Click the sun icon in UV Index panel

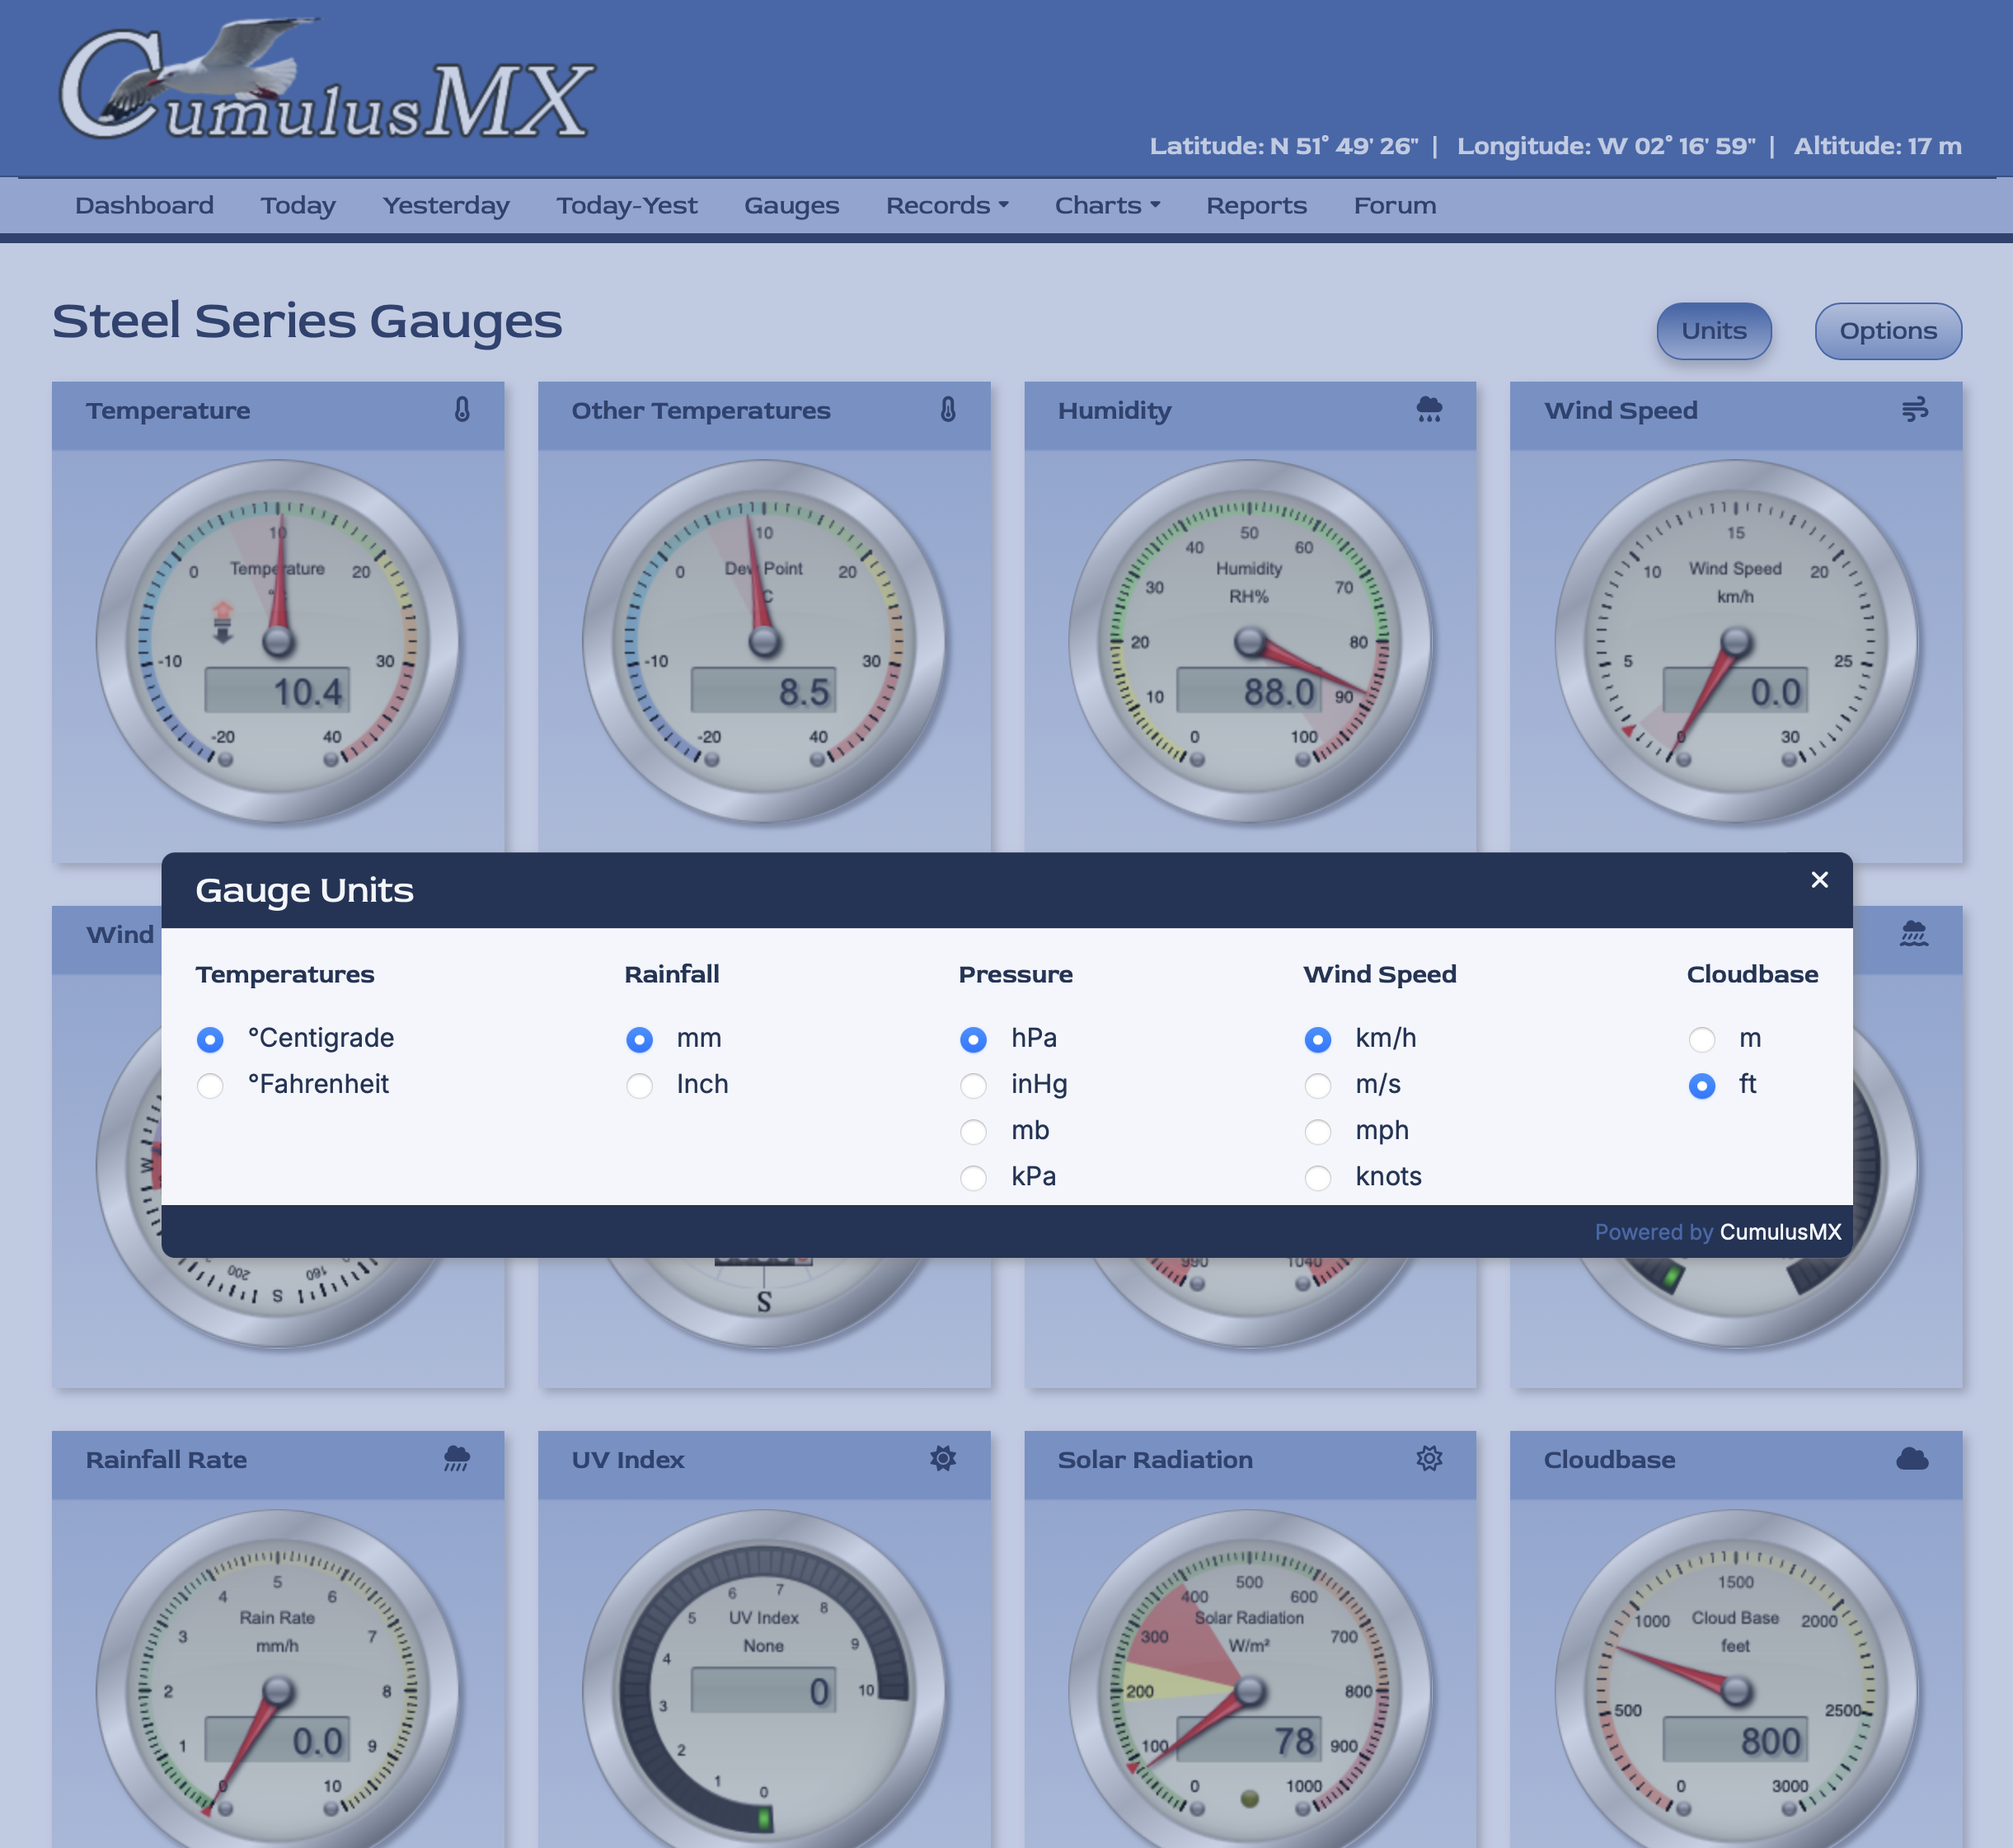(x=943, y=1458)
